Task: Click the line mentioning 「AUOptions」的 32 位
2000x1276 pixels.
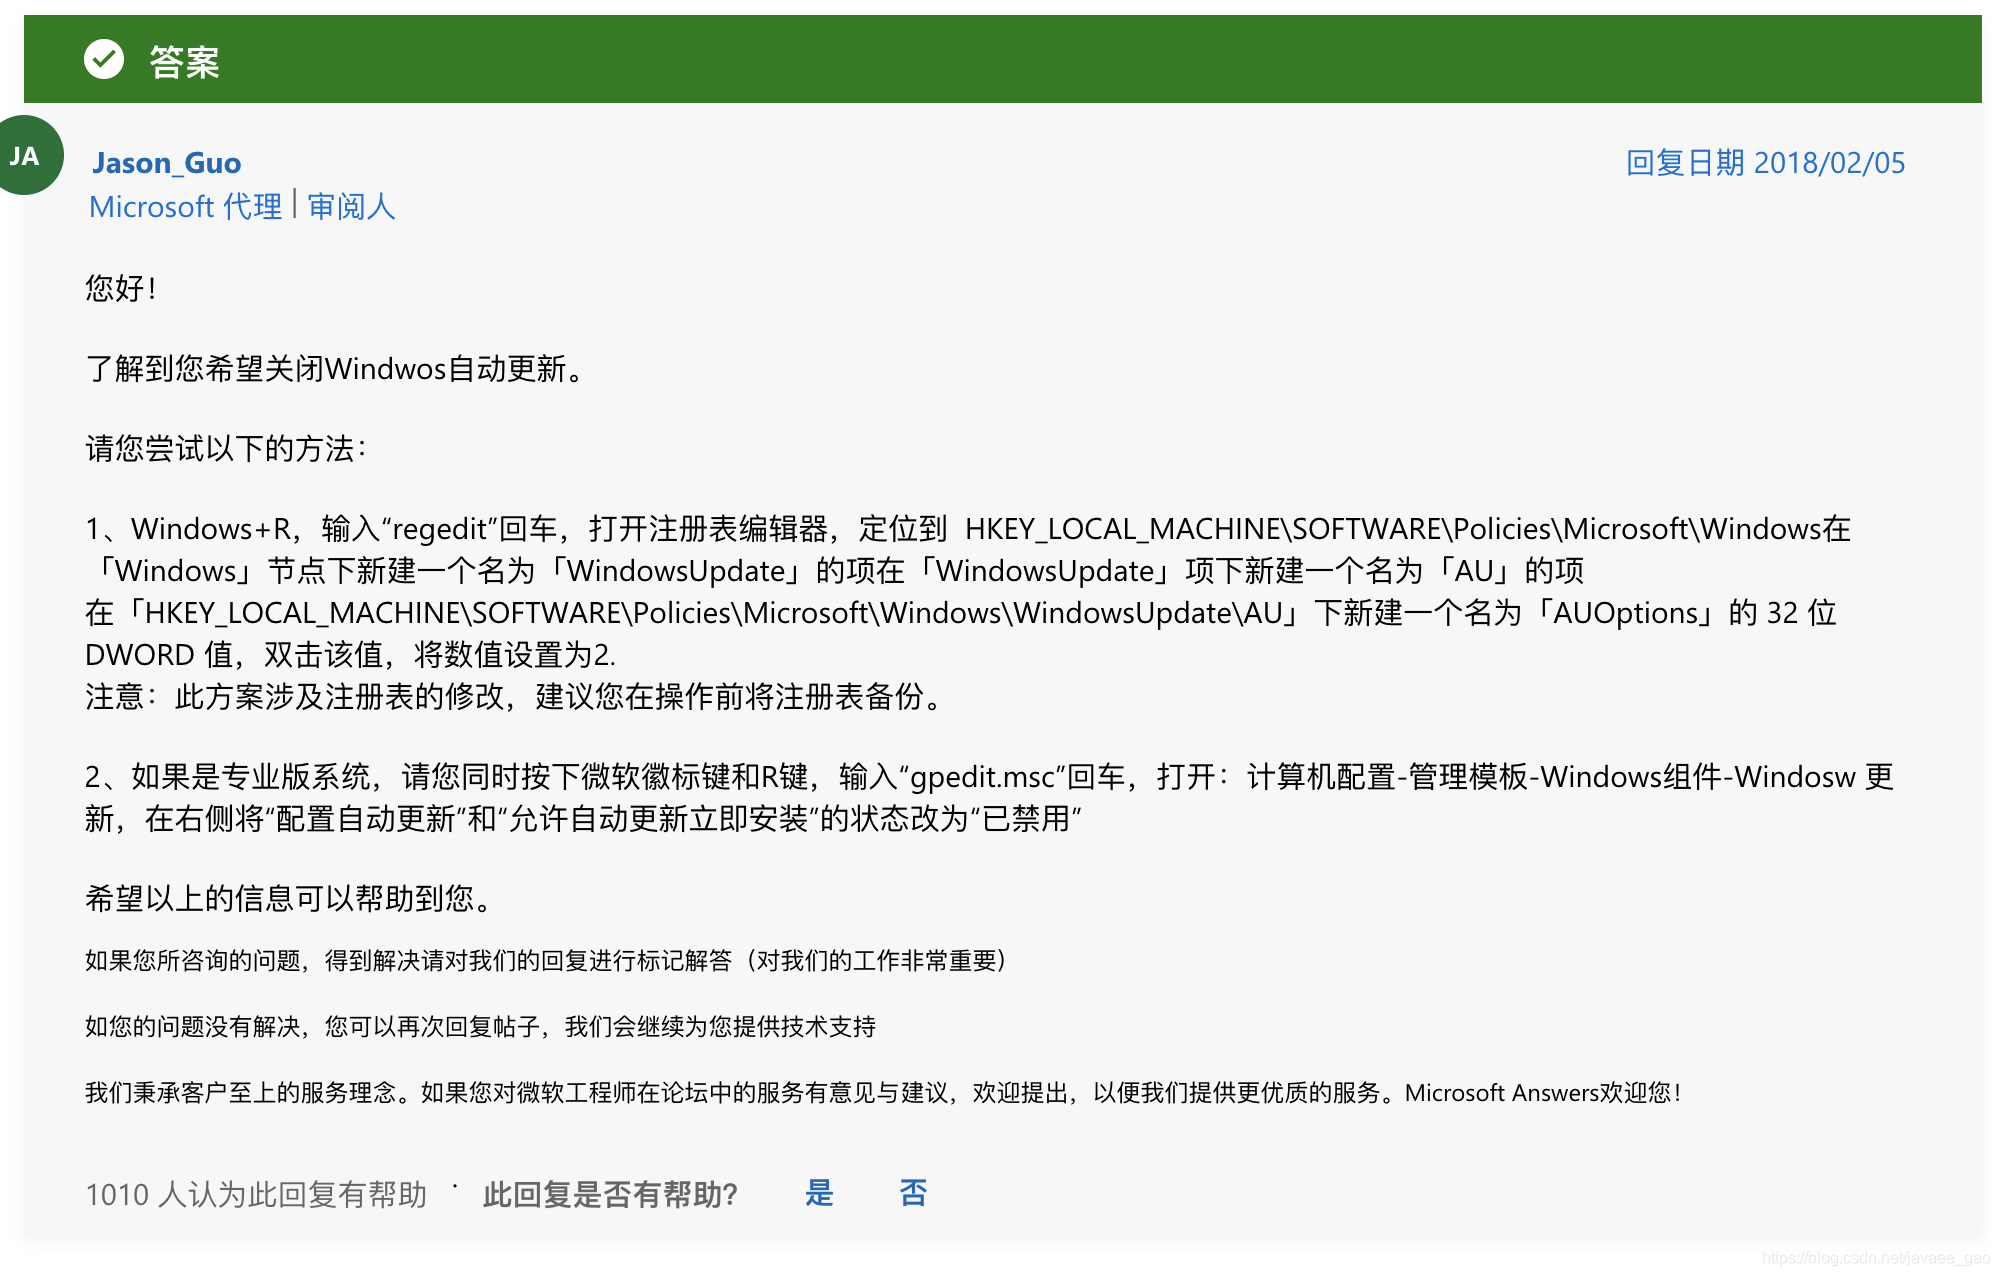Action: pos(961,613)
